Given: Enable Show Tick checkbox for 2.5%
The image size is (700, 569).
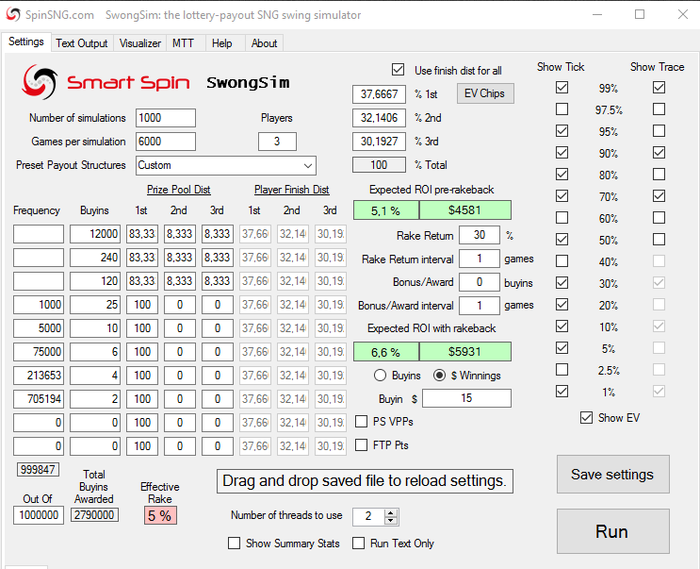Looking at the screenshot, I should pos(562,370).
